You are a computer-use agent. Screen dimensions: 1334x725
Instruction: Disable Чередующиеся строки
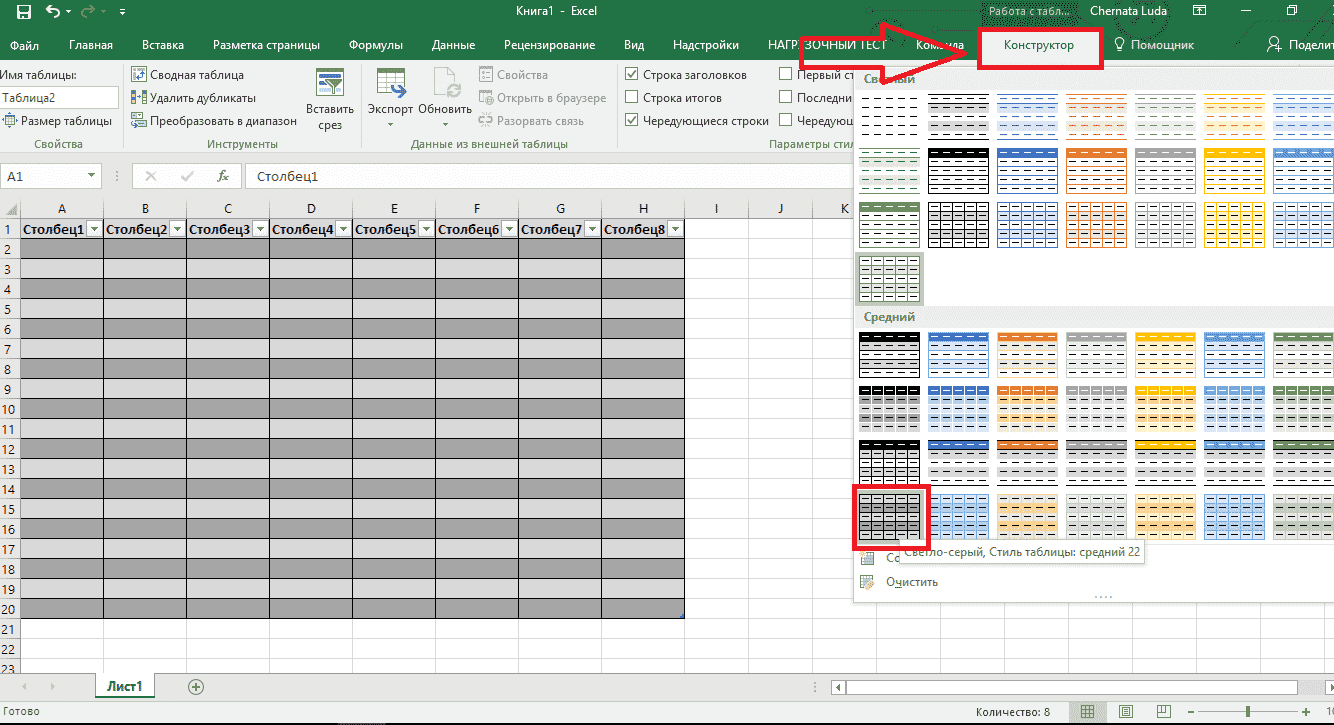(x=633, y=119)
